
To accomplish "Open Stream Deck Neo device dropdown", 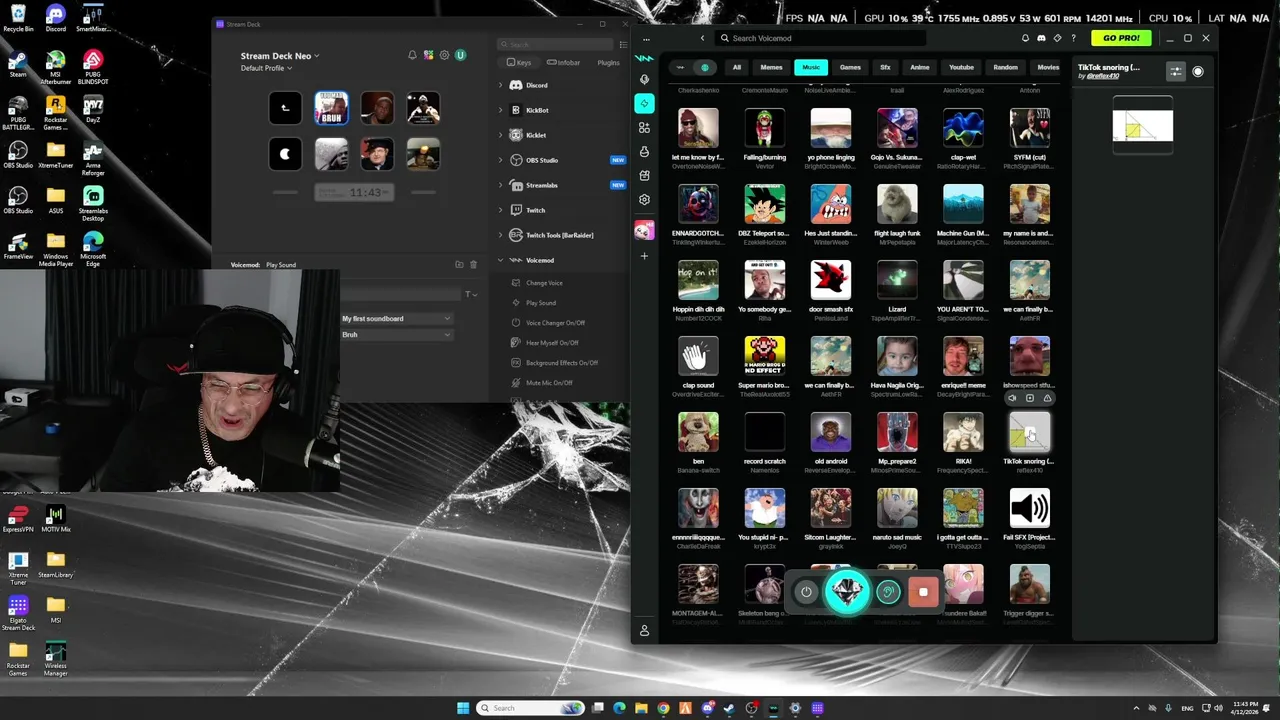I will (x=280, y=56).
